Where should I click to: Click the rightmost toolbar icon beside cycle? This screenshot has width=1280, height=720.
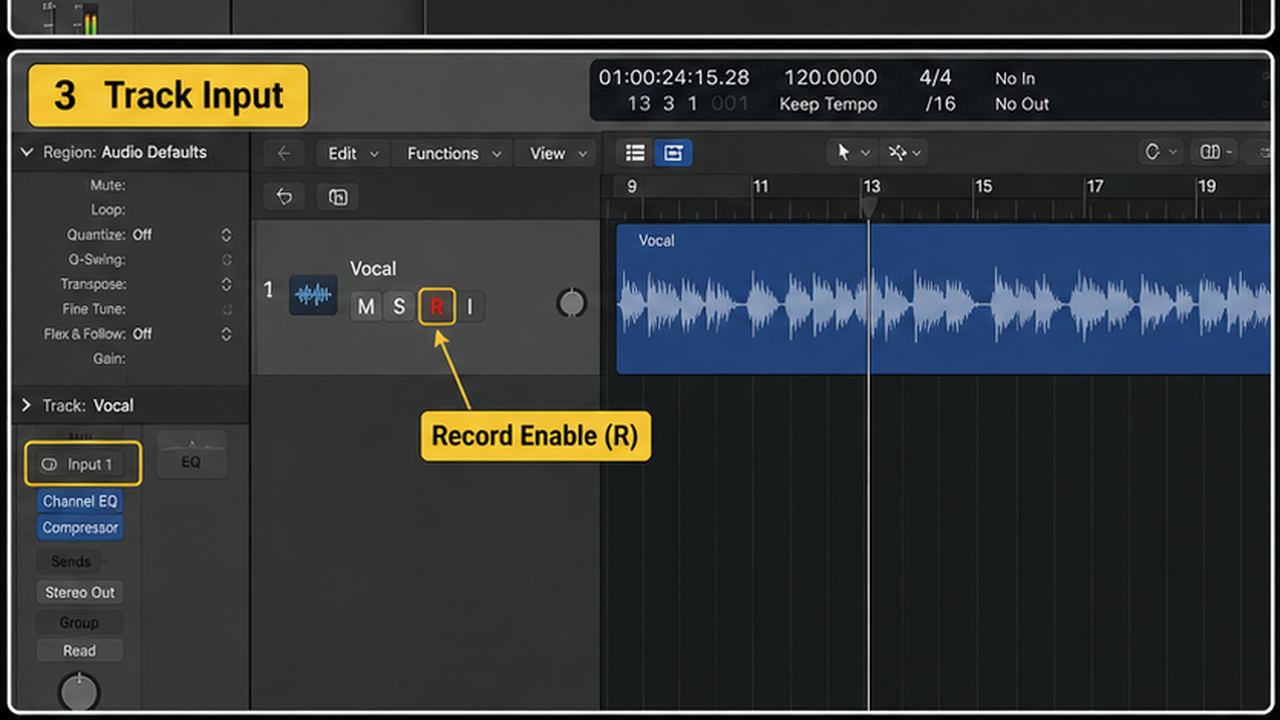tap(1216, 152)
